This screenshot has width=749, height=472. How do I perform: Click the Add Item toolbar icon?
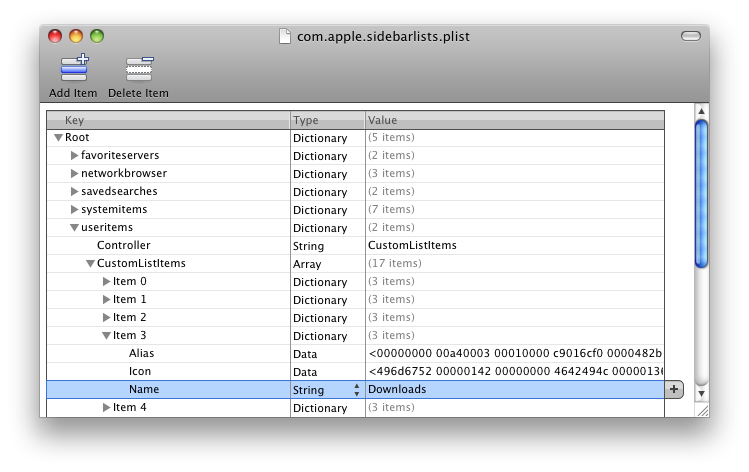pos(74,68)
